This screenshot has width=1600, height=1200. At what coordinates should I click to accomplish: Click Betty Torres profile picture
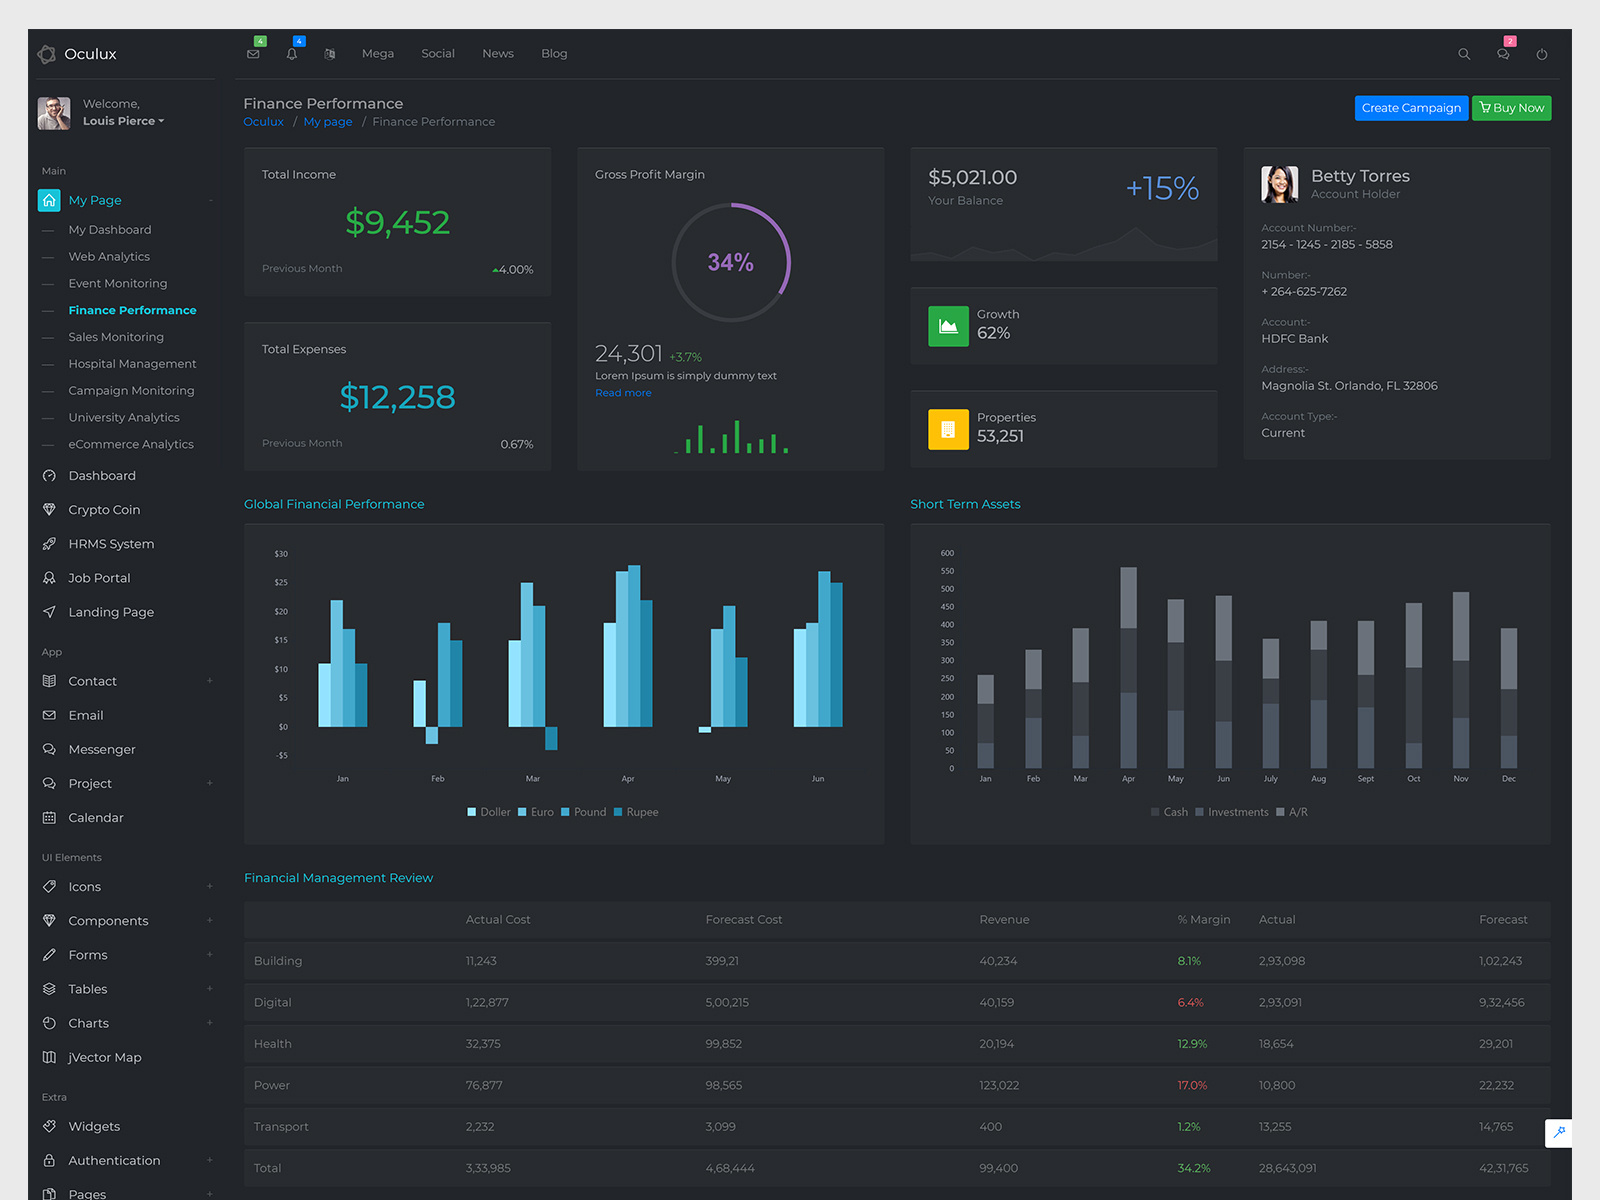tap(1279, 184)
